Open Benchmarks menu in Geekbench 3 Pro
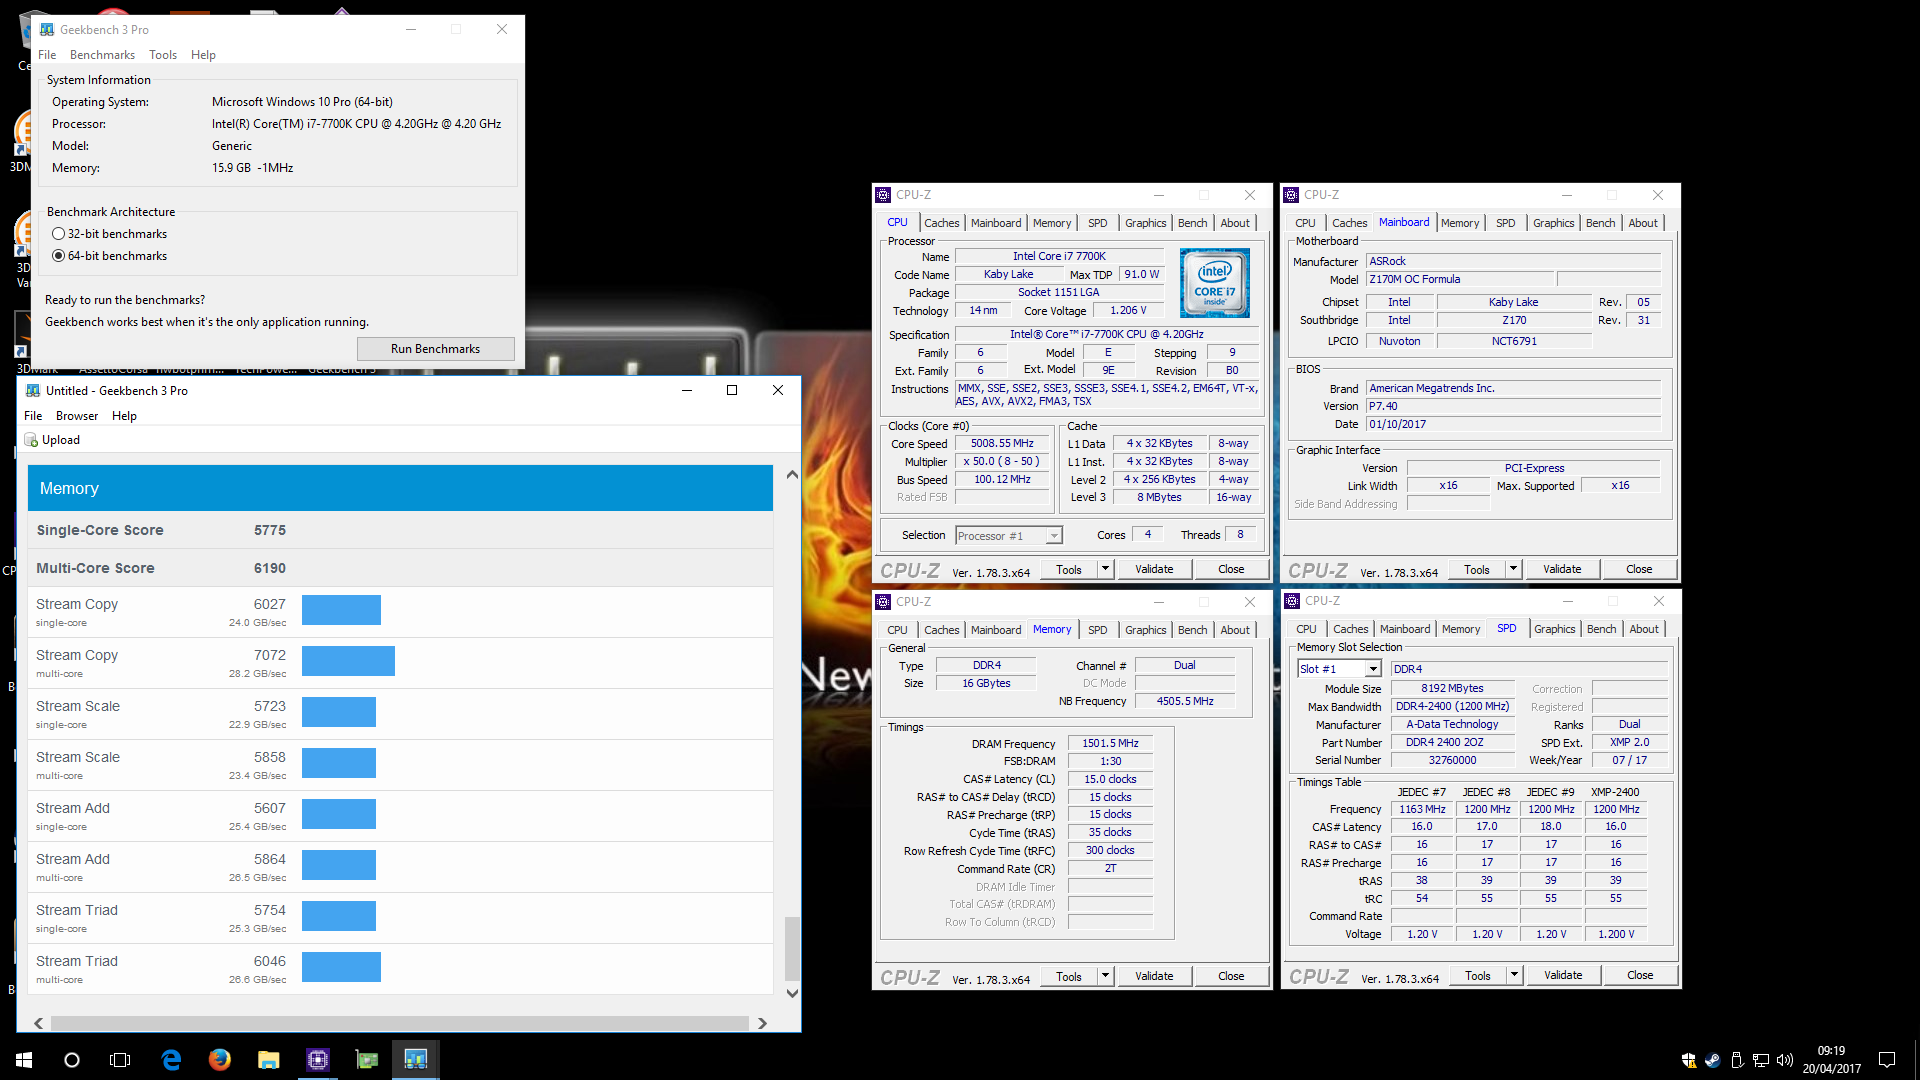The width and height of the screenshot is (1920, 1080). (x=102, y=55)
